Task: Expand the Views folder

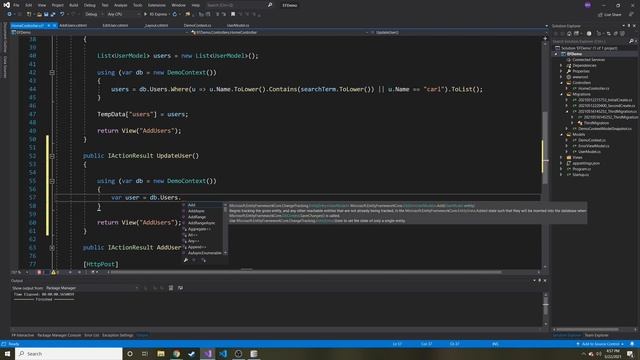Action: [561, 157]
